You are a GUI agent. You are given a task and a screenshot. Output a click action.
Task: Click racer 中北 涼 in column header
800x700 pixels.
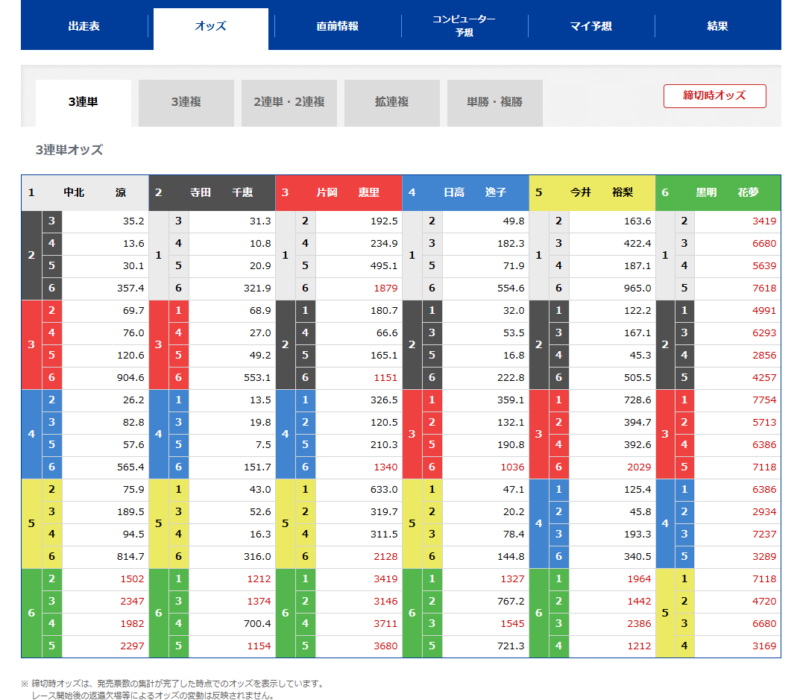point(85,192)
